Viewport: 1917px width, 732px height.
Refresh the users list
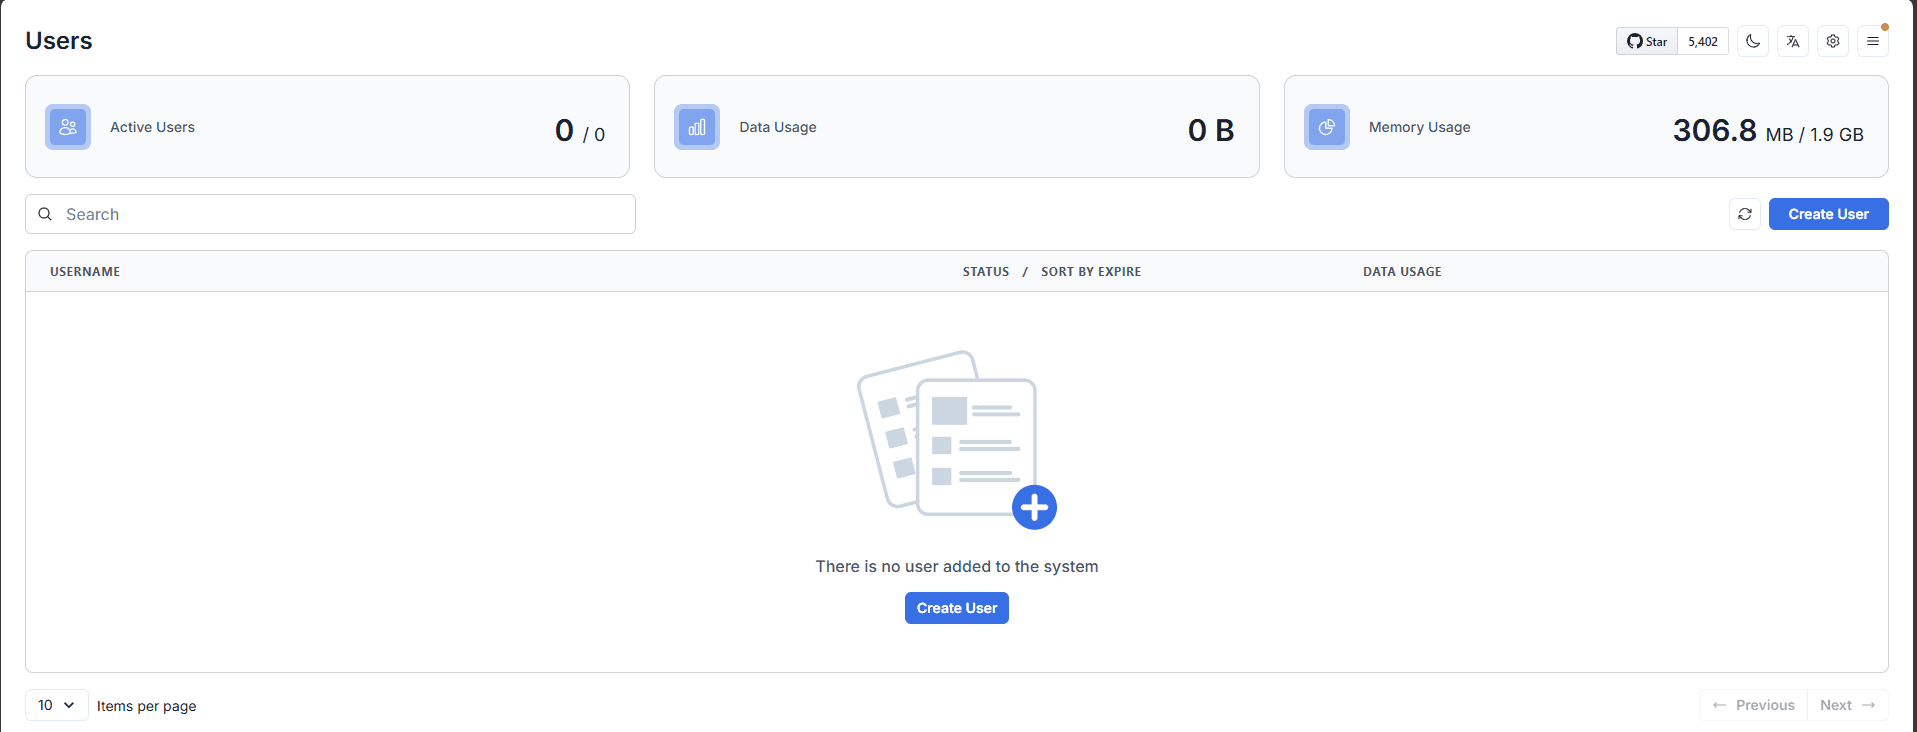(1744, 214)
